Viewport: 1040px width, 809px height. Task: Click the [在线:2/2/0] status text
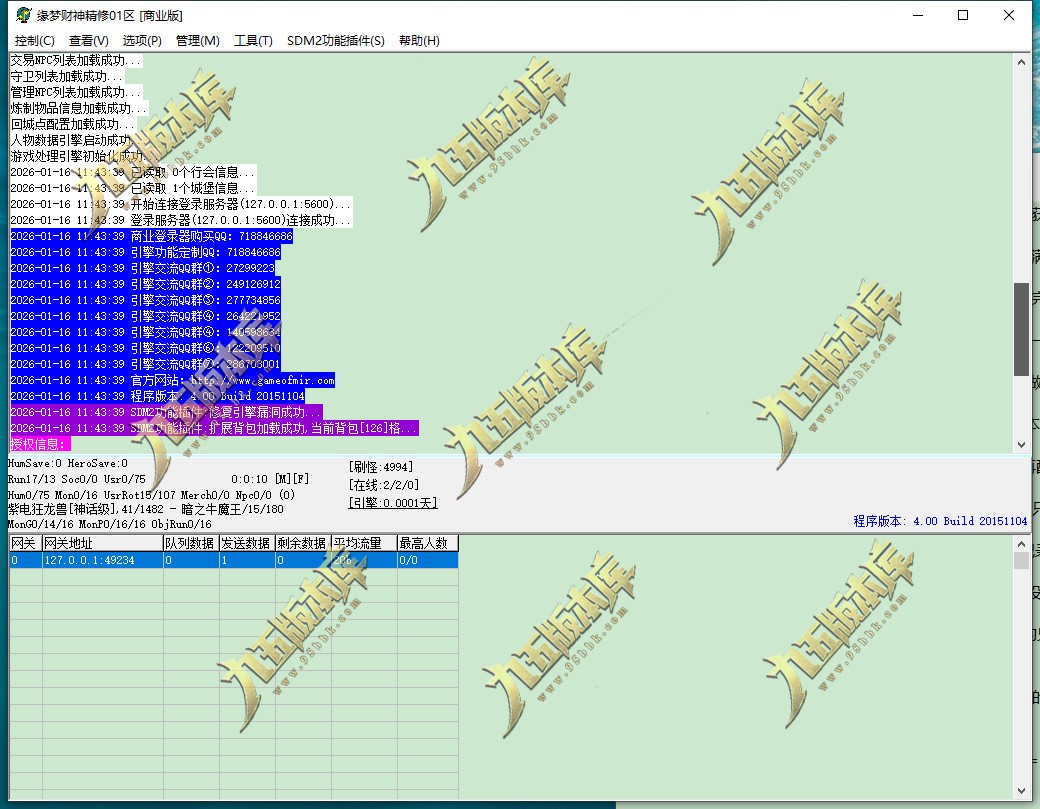[x=383, y=485]
